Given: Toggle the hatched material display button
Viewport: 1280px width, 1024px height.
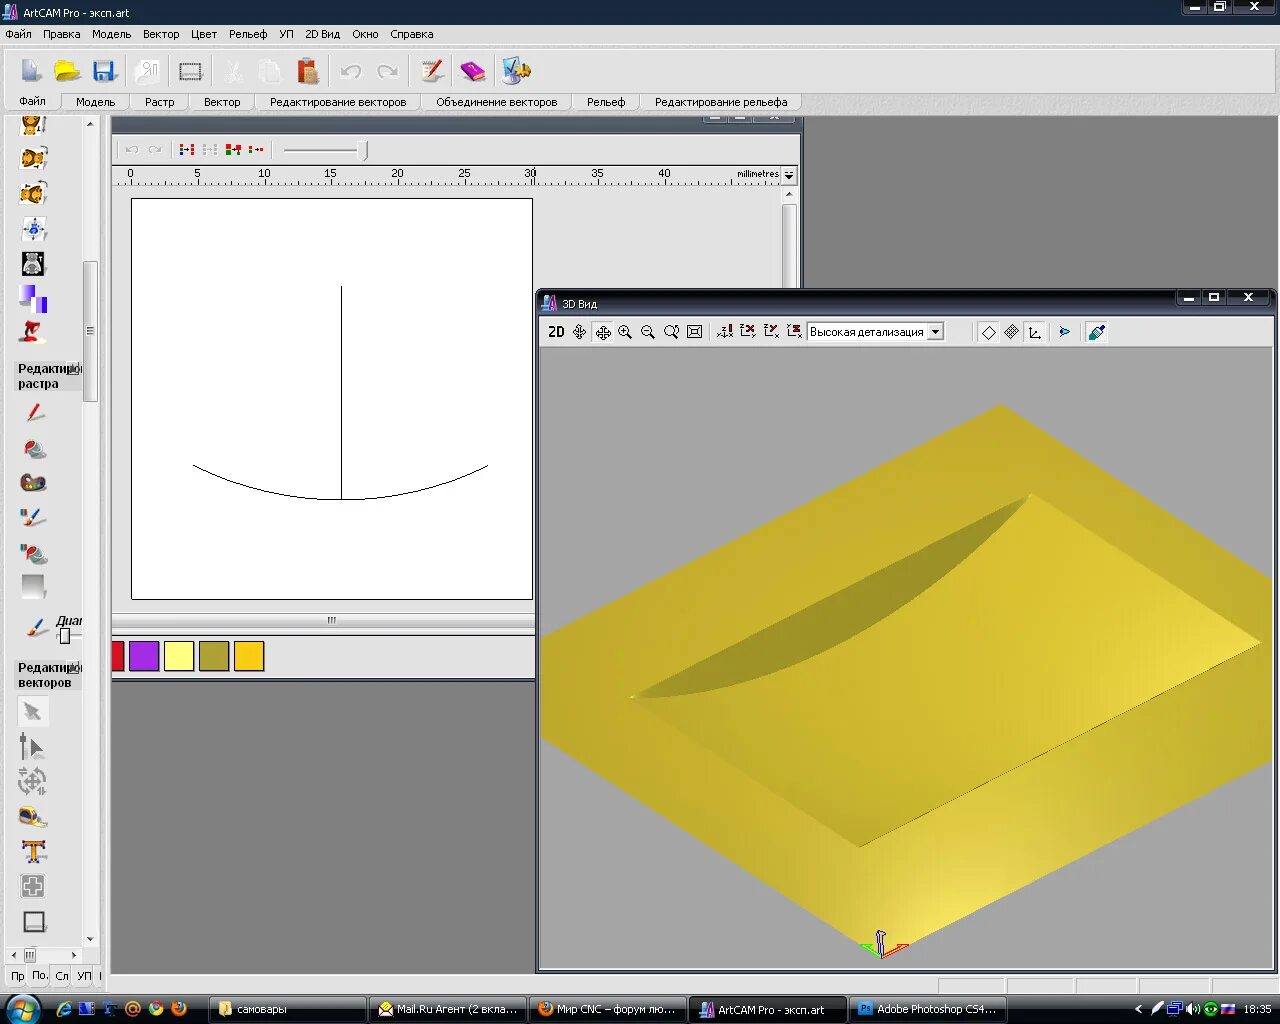Looking at the screenshot, I should (x=1011, y=332).
